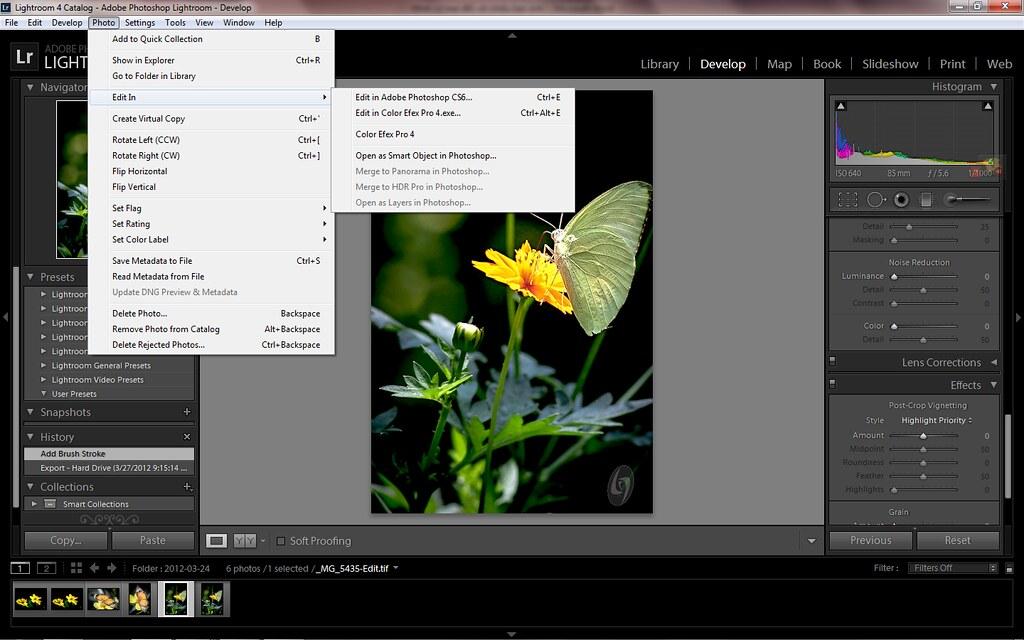Select the Crop Overlay tool
This screenshot has width=1024, height=640.
pos(847,199)
